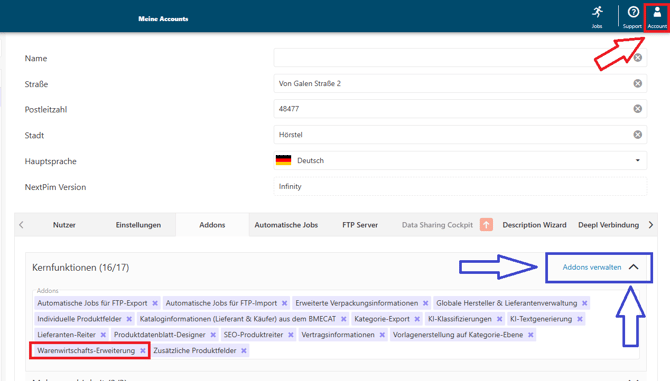670x381 pixels.
Task: Remove addon Kategorie-Export
Action: point(417,319)
